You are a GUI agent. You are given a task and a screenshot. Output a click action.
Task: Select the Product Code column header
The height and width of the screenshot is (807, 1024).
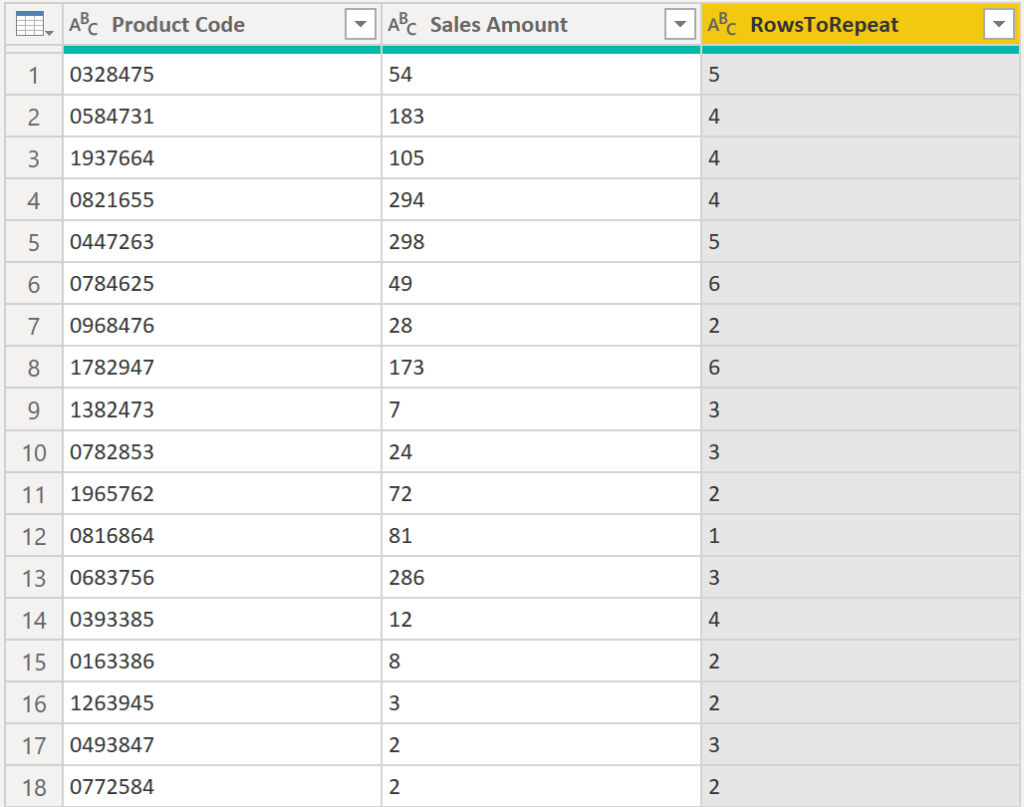click(x=222, y=25)
